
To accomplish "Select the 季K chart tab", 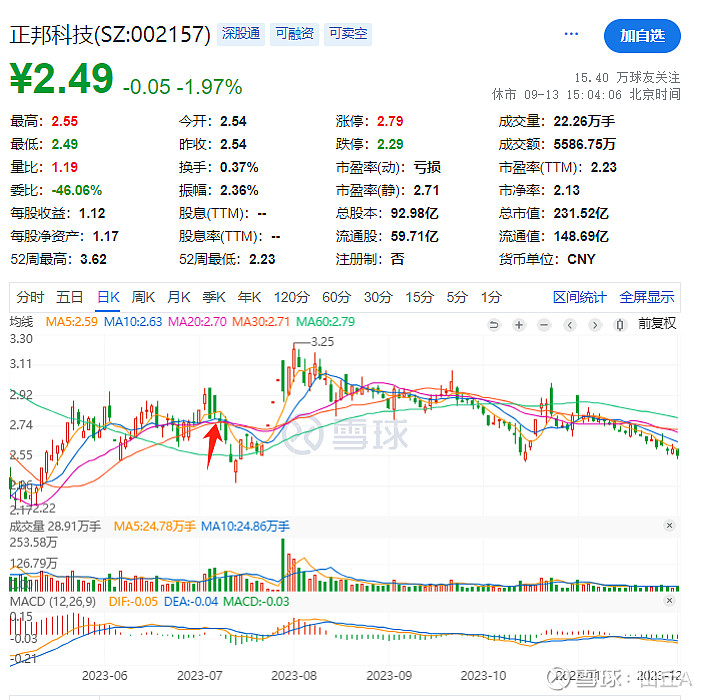I will pyautogui.click(x=214, y=297).
